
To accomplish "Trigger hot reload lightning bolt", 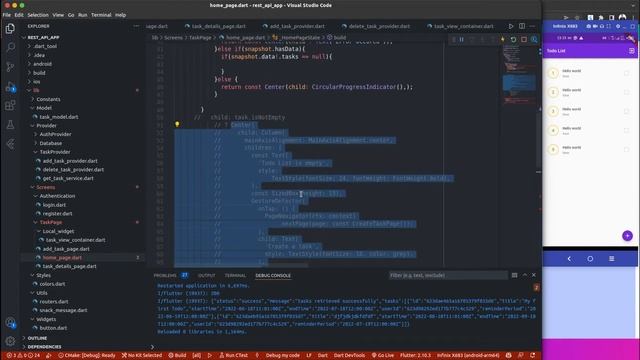I will [503, 40].
